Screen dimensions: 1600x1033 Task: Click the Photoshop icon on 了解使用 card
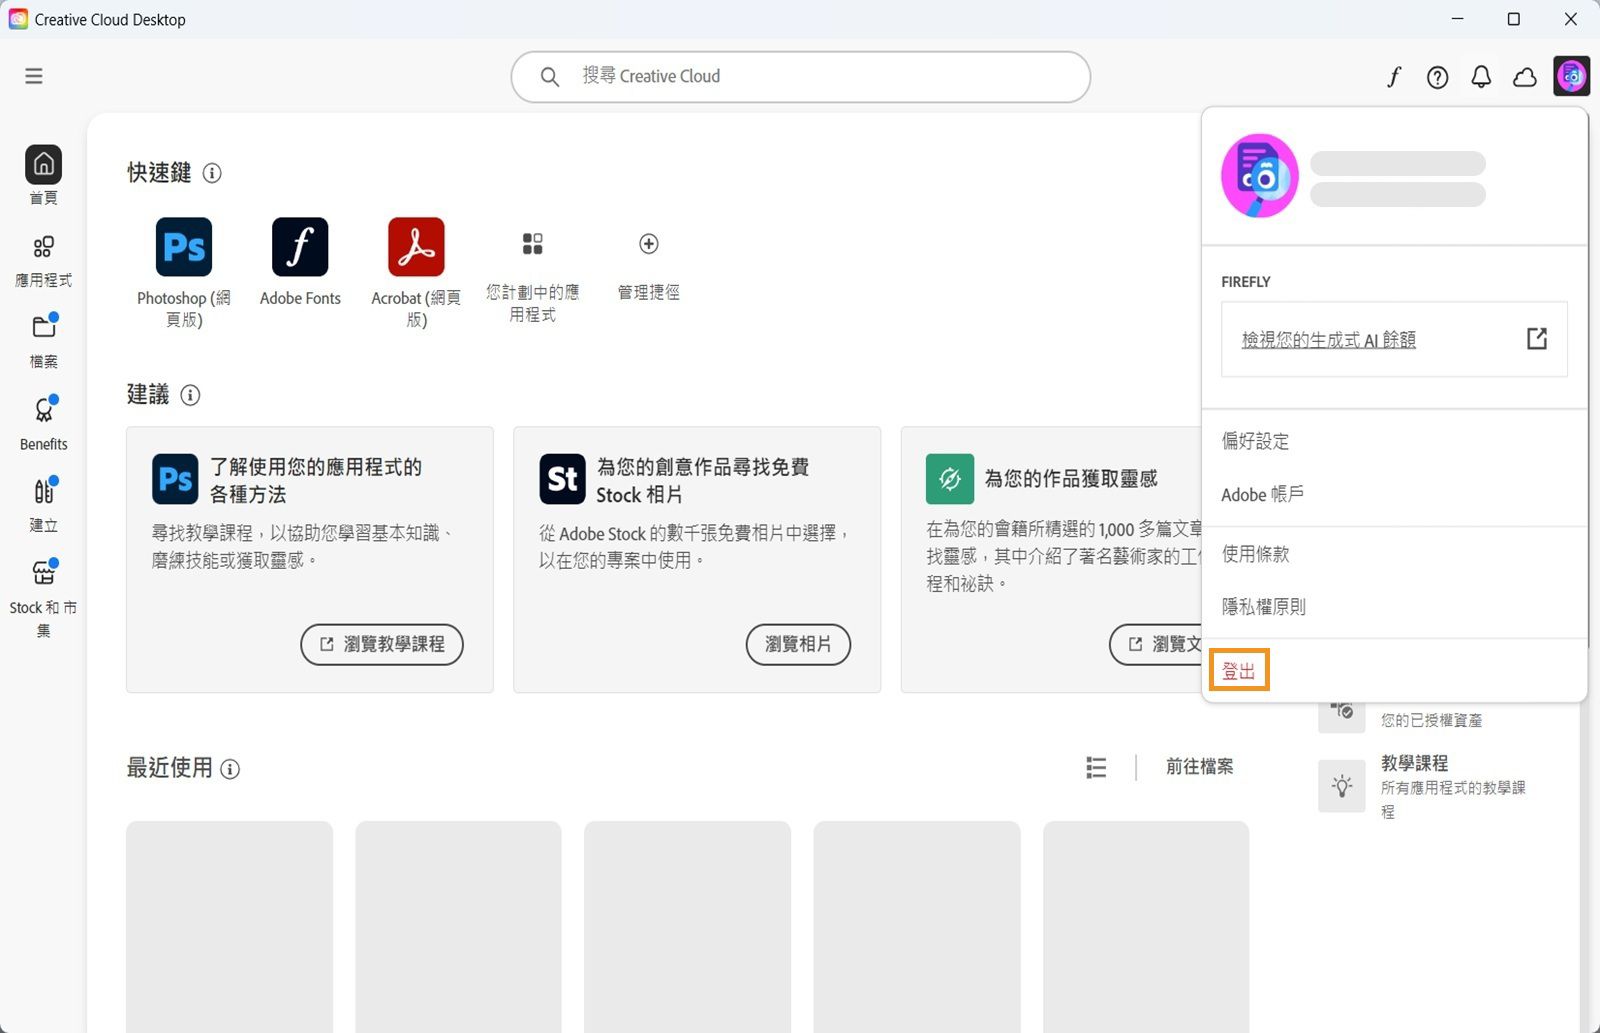[175, 479]
